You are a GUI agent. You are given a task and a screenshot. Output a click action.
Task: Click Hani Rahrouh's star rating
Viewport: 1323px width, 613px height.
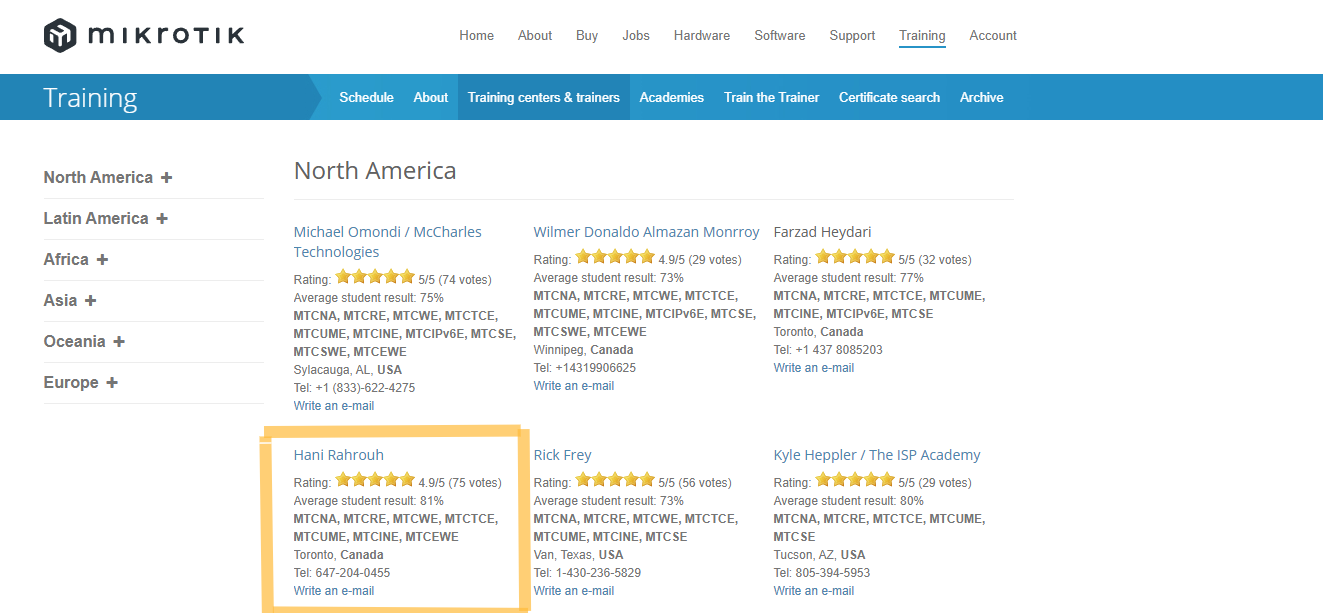pyautogui.click(x=374, y=481)
